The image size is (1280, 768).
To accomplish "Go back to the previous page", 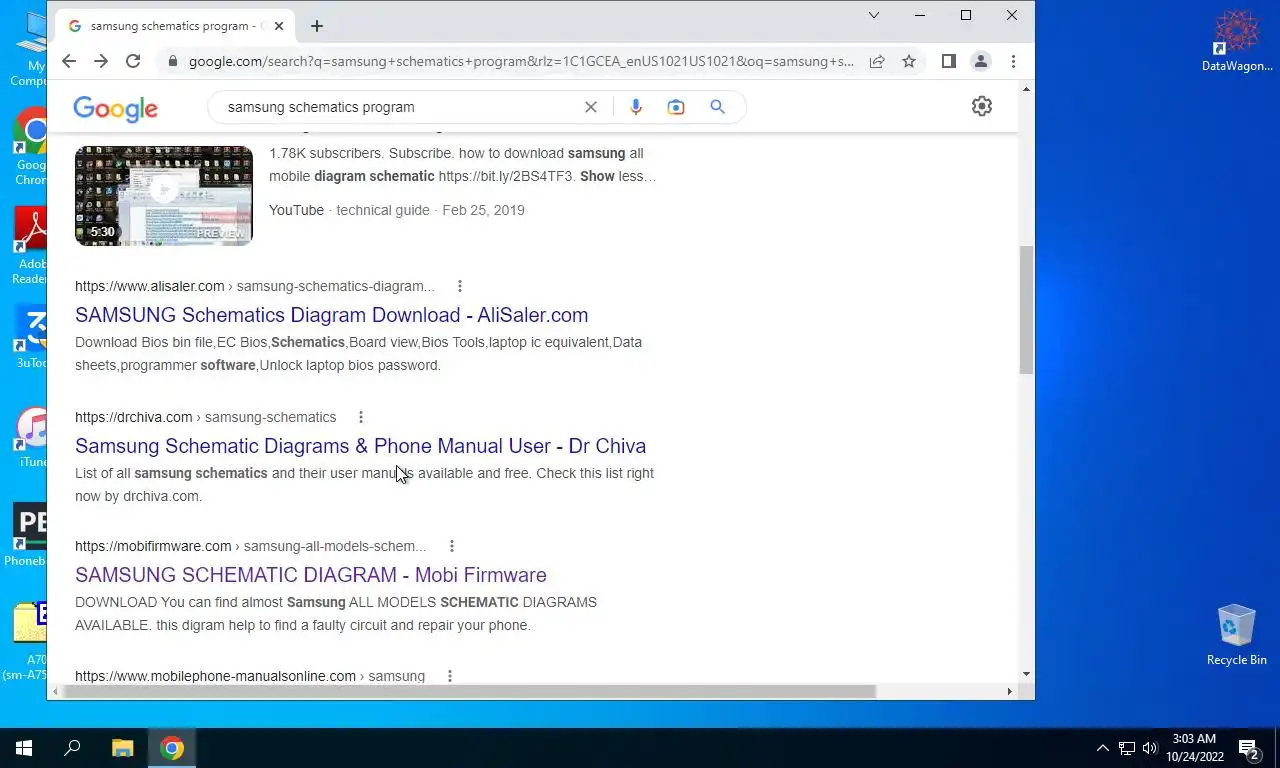I will 68,61.
